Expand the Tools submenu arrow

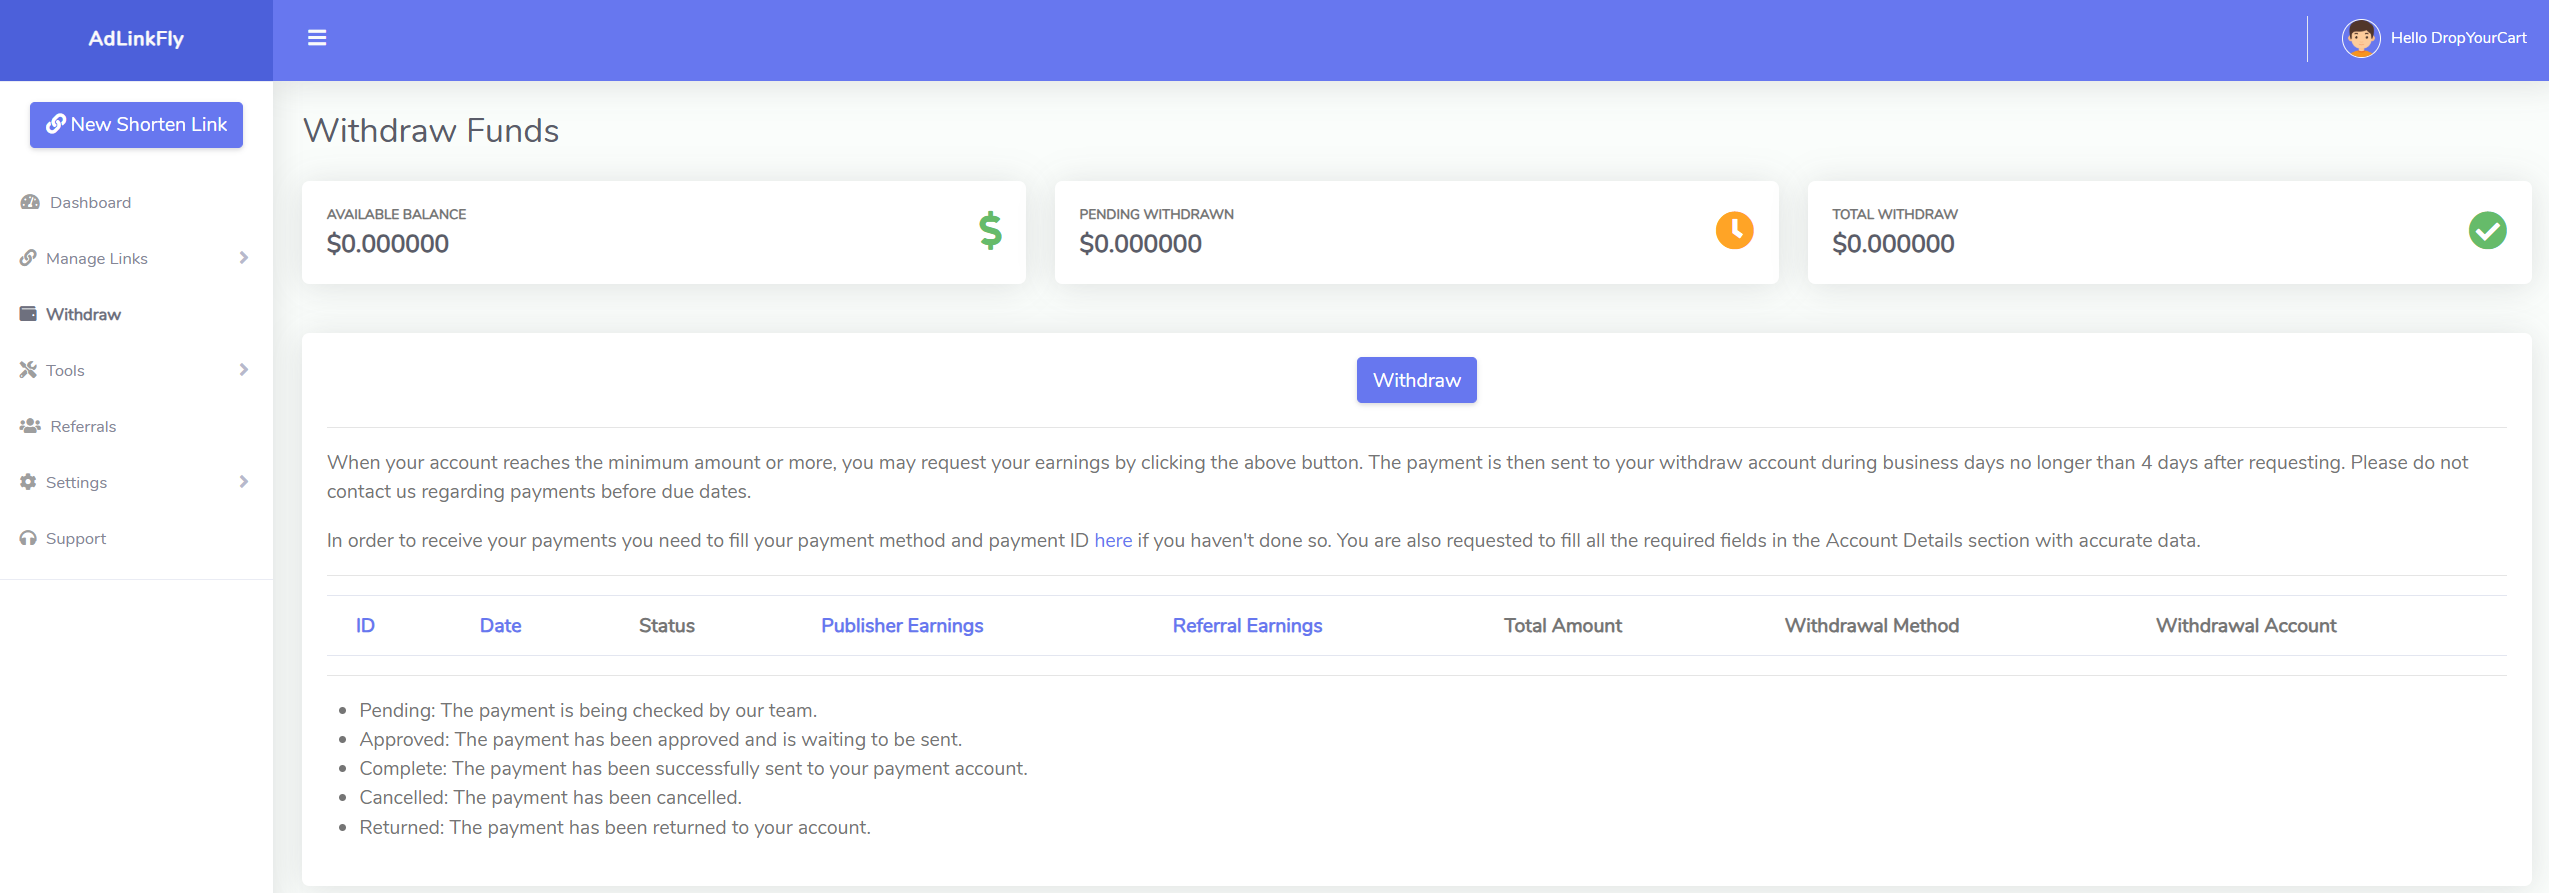click(244, 370)
